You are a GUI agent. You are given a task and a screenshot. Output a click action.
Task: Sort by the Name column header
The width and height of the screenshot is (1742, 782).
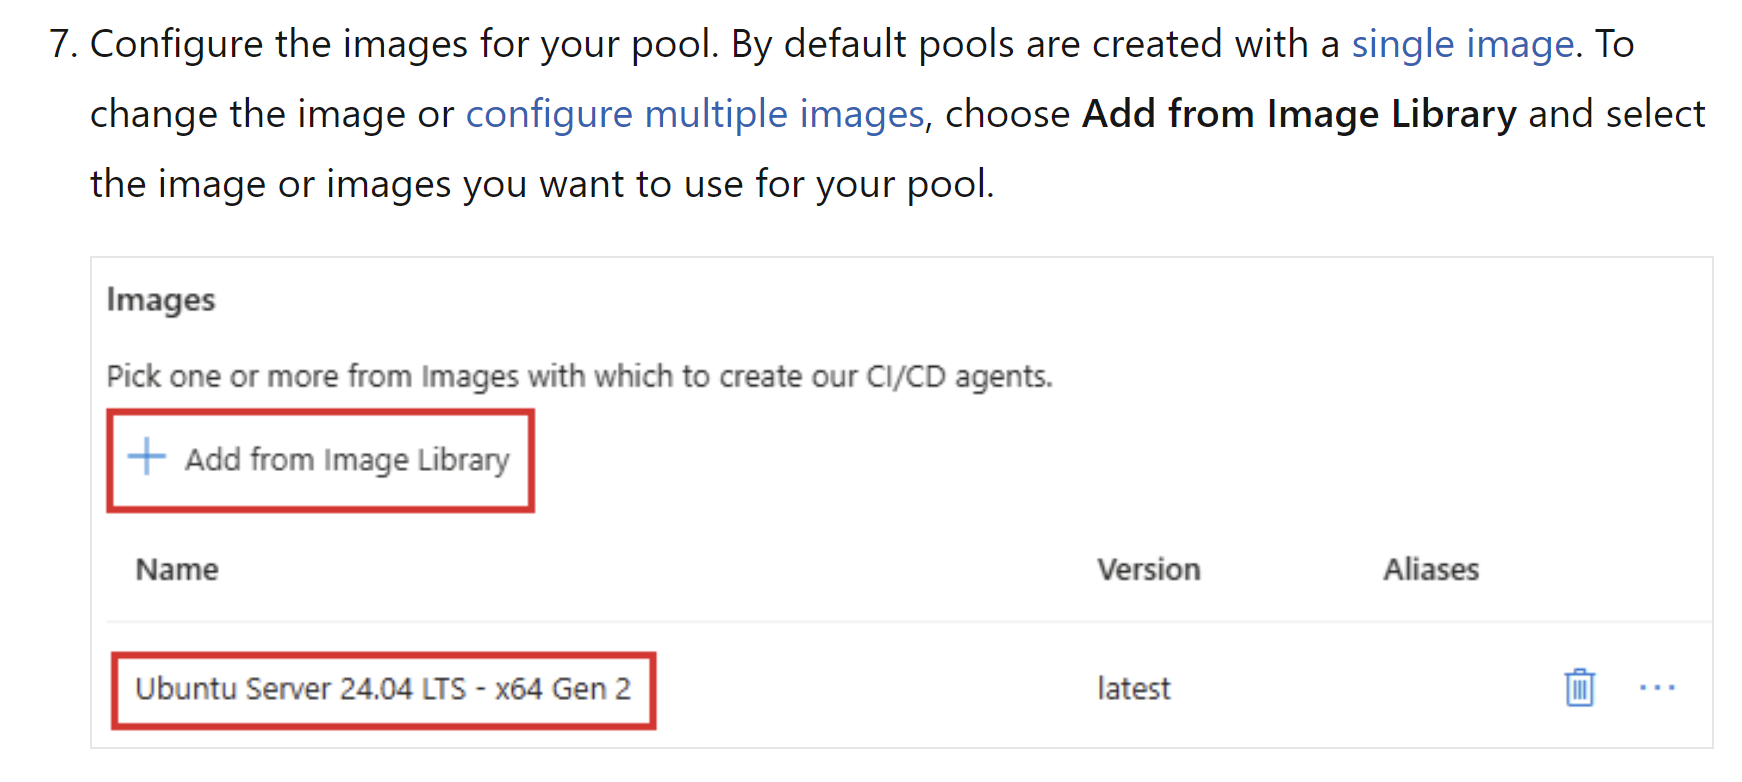177,569
